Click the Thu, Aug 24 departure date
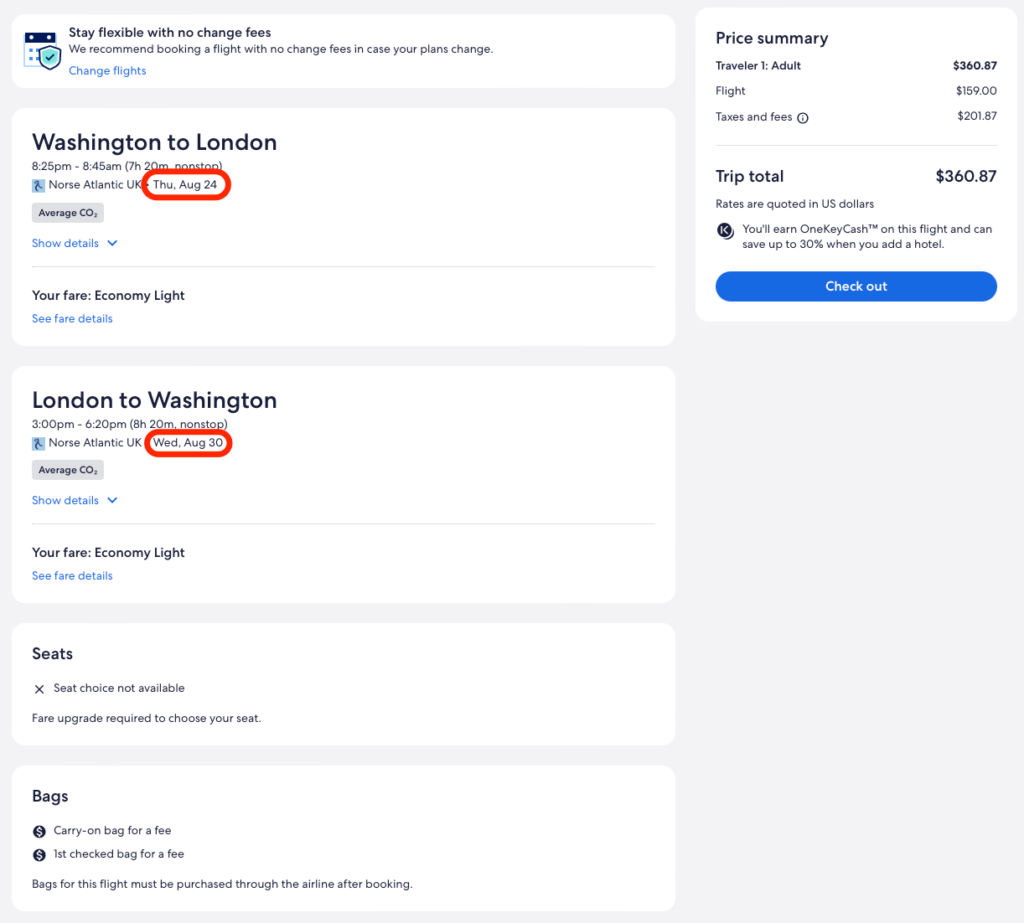Screen dimensions: 1024x923 click(x=185, y=185)
